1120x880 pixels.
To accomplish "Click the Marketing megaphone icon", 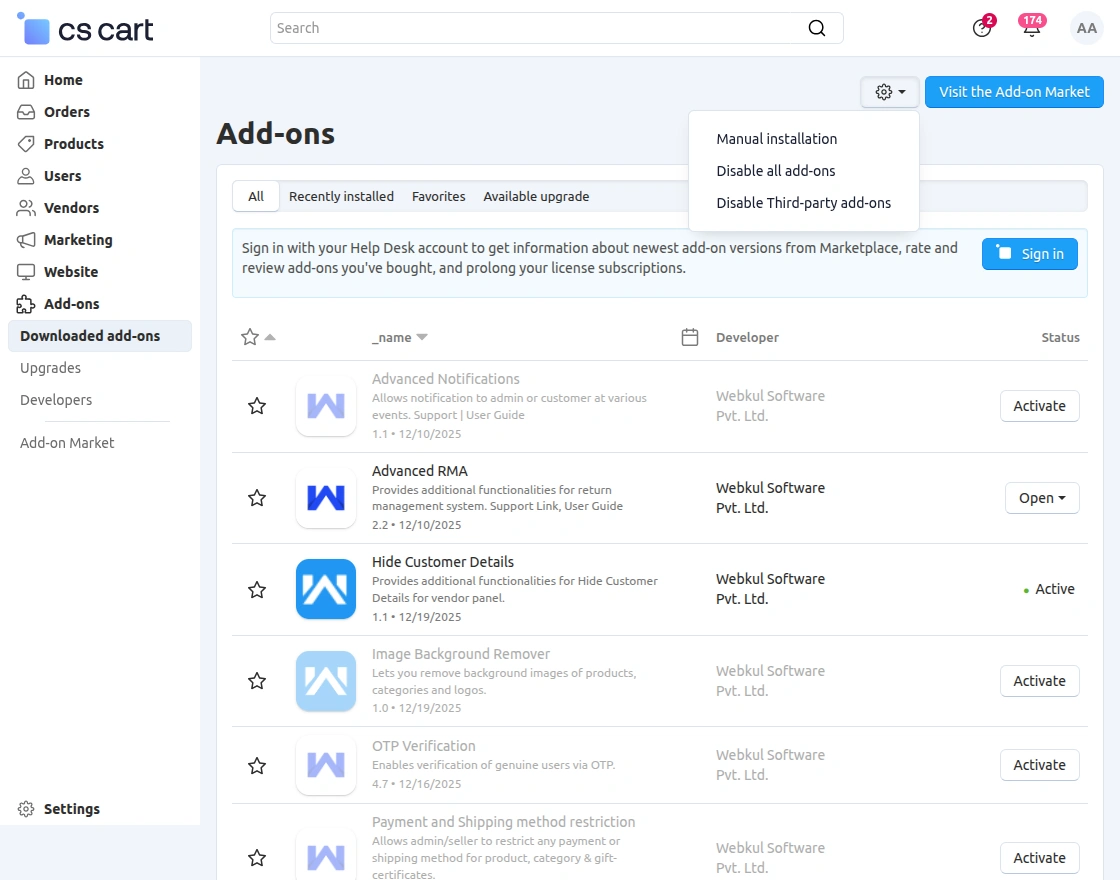I will (x=26, y=240).
